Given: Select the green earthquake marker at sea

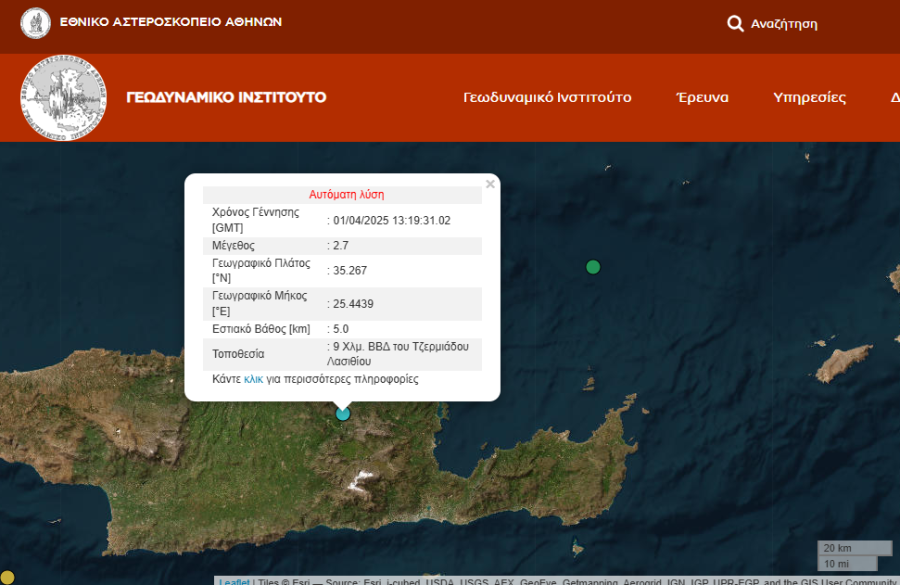Looking at the screenshot, I should pyautogui.click(x=593, y=266).
